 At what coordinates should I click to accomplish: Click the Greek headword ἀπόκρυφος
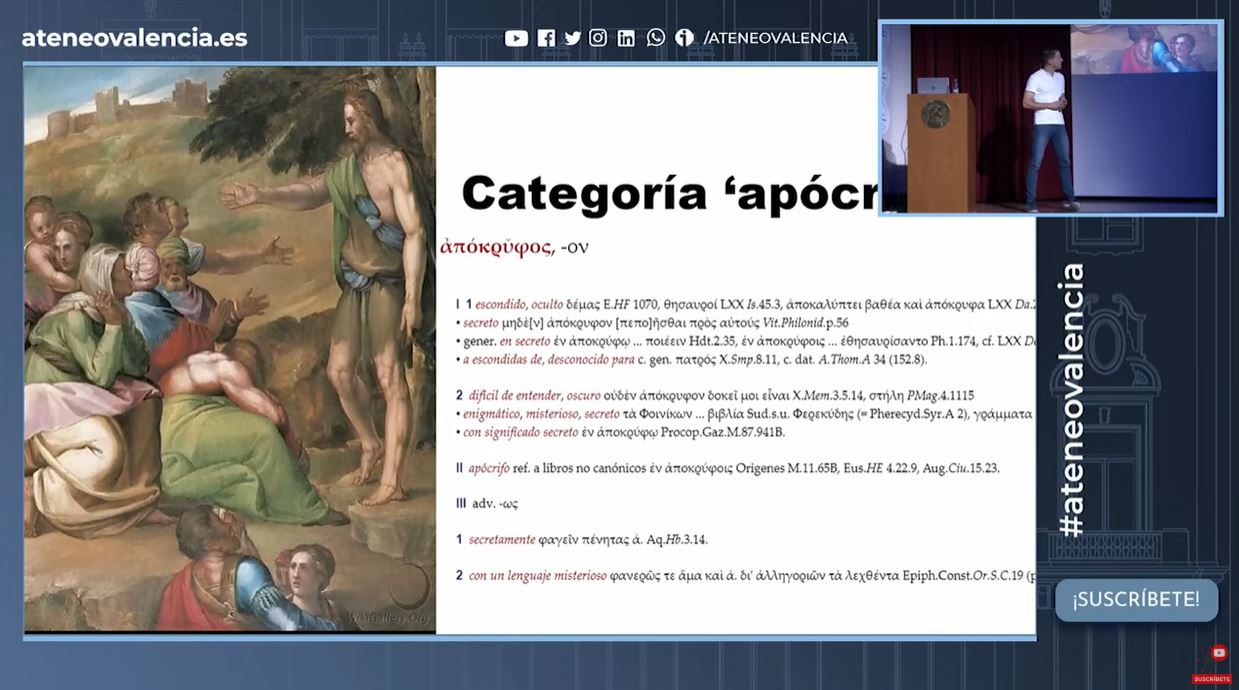click(x=496, y=247)
